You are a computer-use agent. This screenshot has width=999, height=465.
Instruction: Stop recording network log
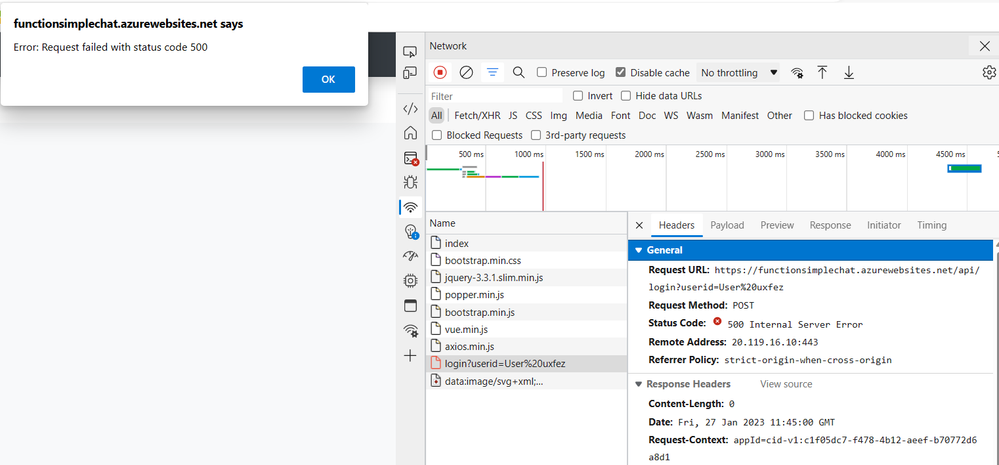pos(440,73)
